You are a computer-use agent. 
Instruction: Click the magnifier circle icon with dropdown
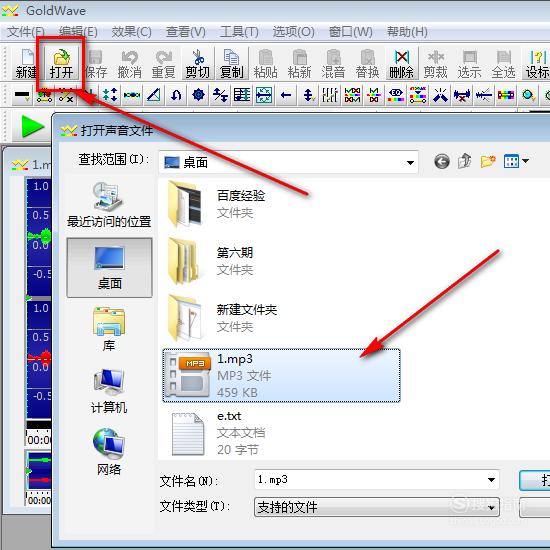(x=528, y=95)
